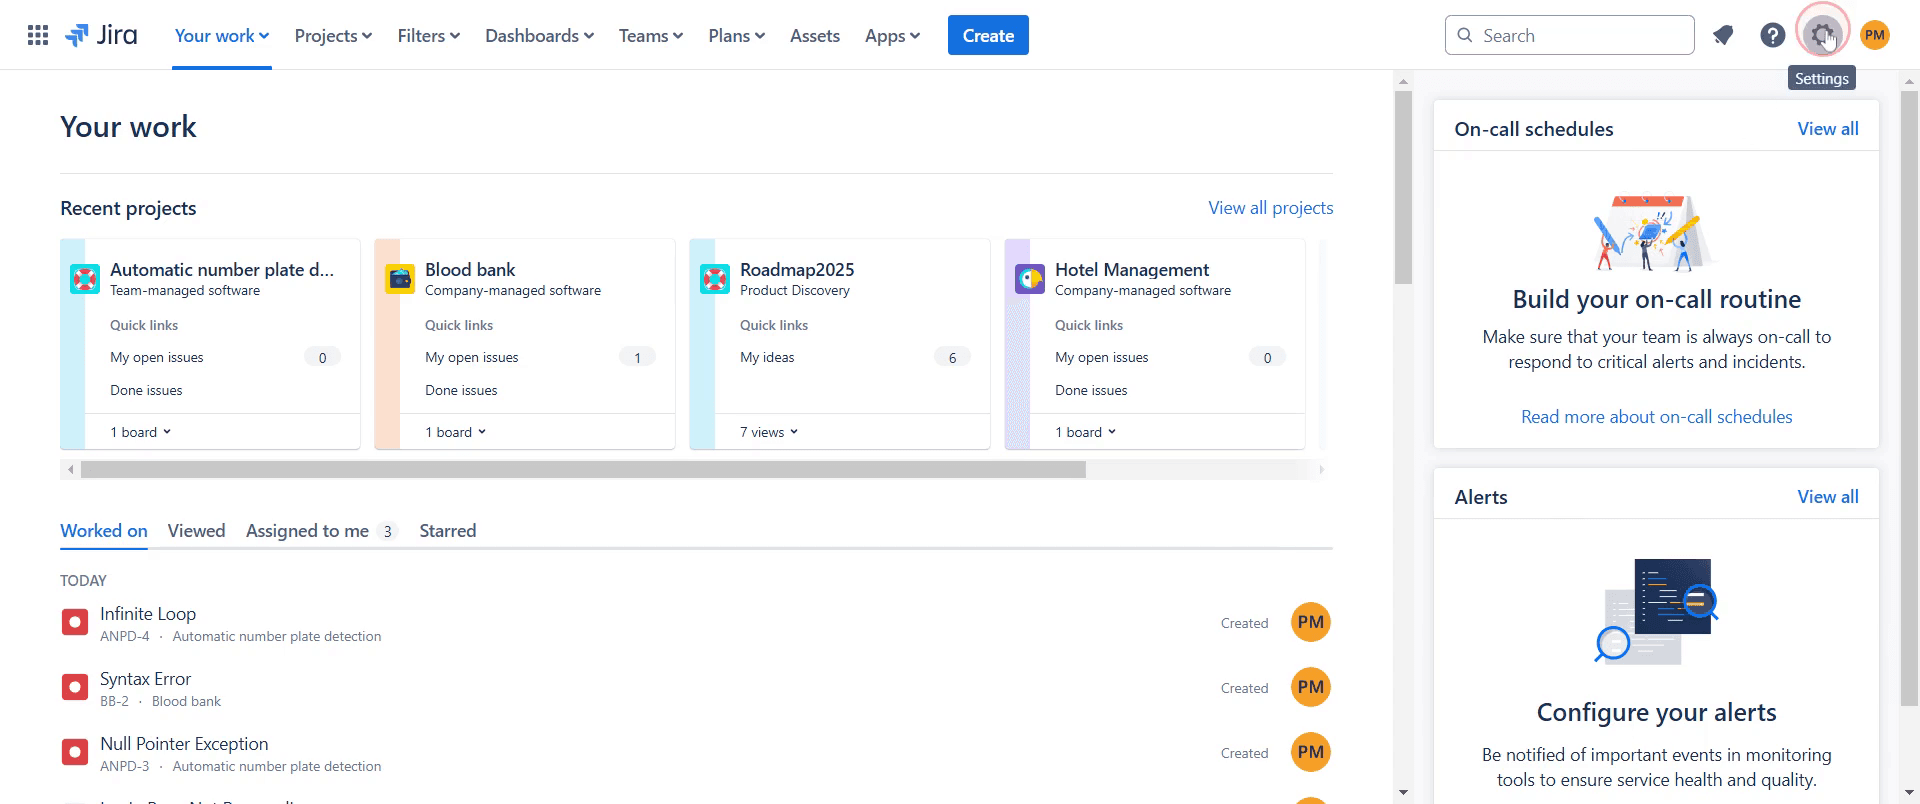Click the Infinite Loop bug issue icon
This screenshot has height=804, width=1920.
click(75, 623)
